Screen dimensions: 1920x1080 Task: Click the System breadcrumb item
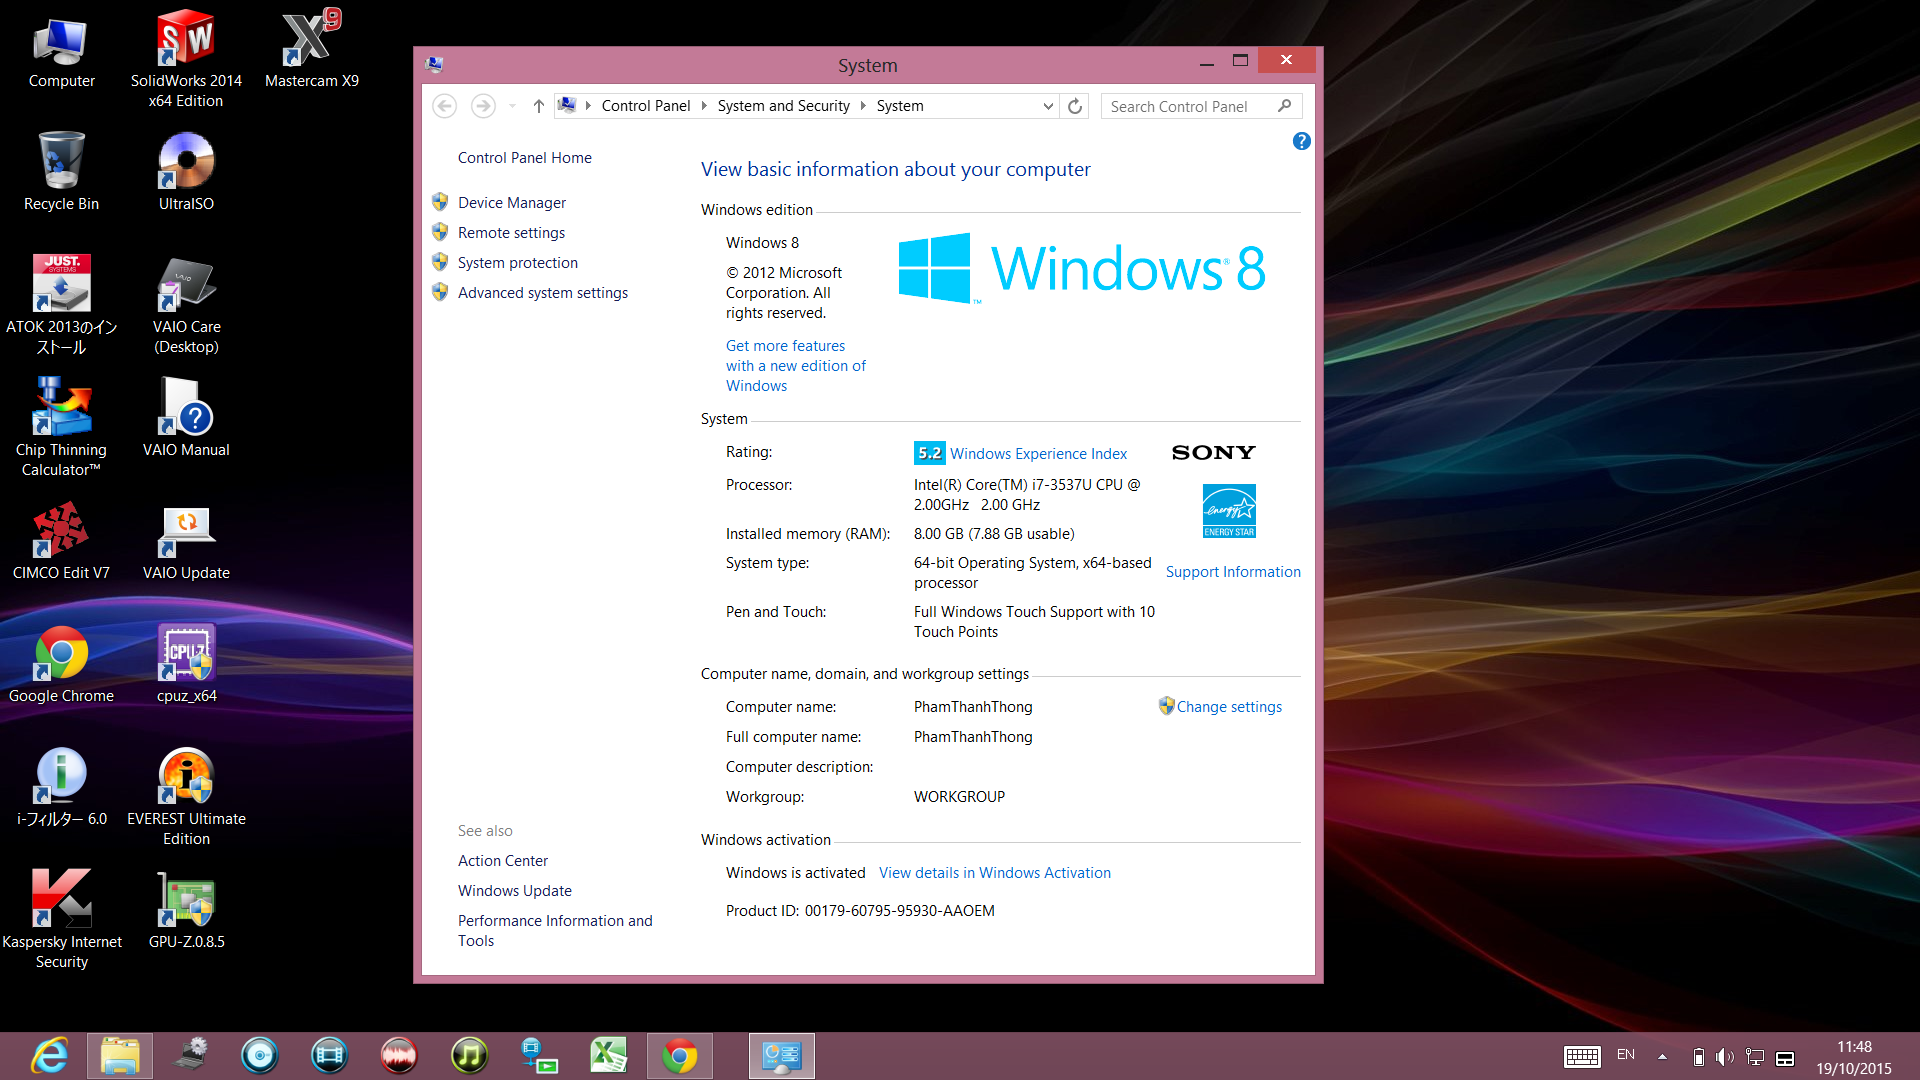[x=900, y=106]
